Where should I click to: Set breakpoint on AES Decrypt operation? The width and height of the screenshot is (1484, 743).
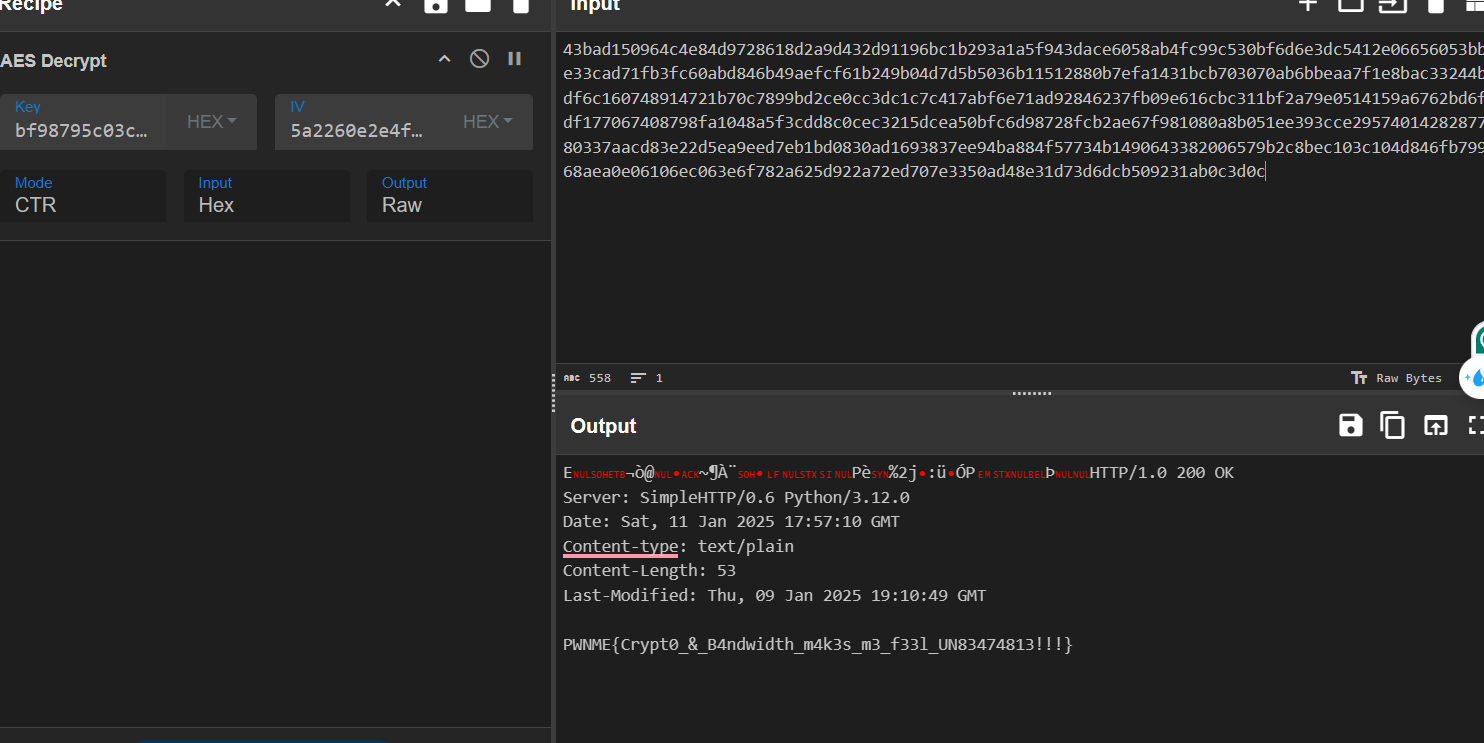(x=514, y=59)
